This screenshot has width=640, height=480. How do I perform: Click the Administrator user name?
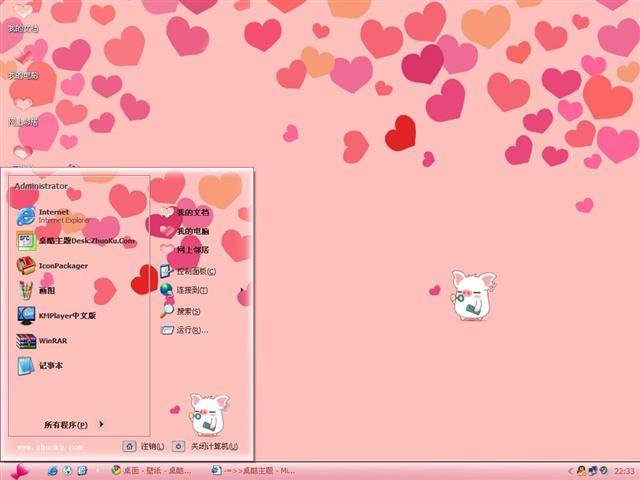click(x=41, y=186)
